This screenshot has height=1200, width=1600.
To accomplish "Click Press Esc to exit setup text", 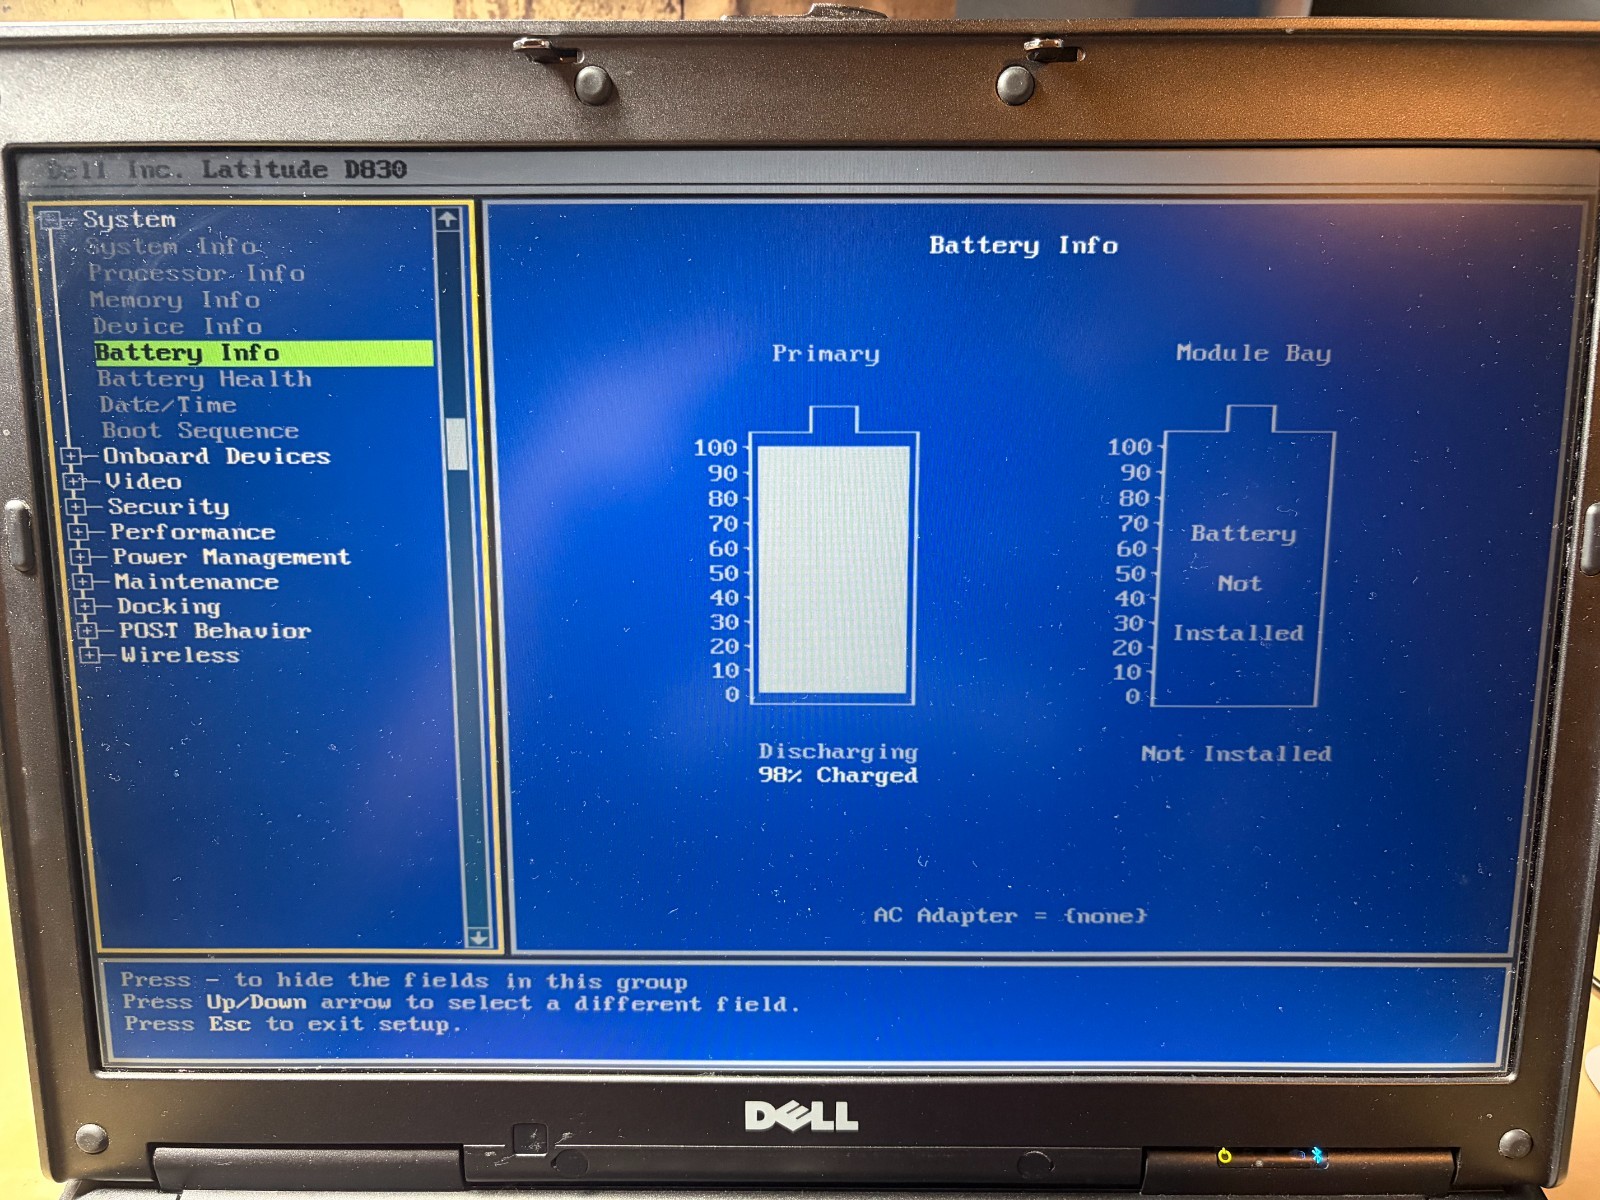I will 293,1024.
